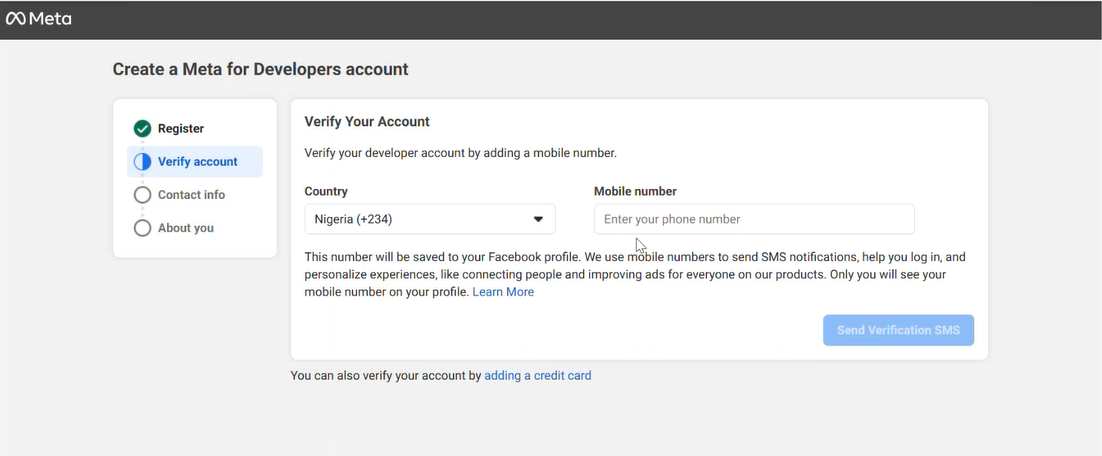Click the Country dropdown arrow
Viewport: 1102px width, 456px height.
538,219
